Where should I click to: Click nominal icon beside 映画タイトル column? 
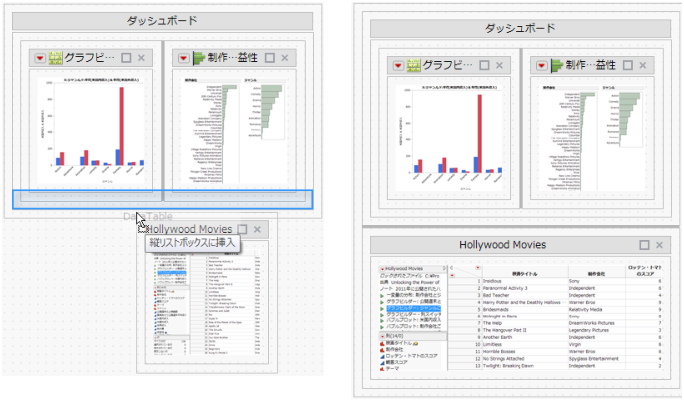[382, 344]
